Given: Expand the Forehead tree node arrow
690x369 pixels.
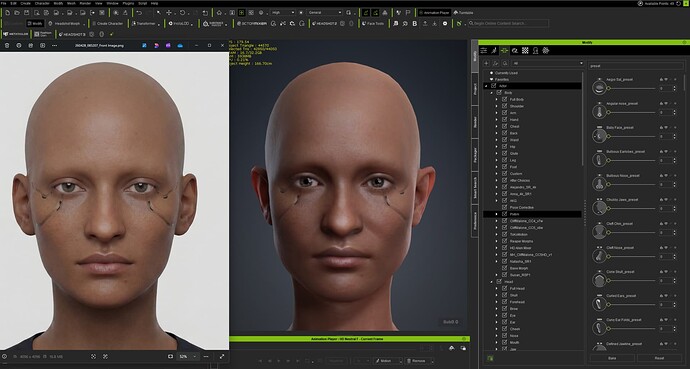Looking at the screenshot, I should 497,302.
